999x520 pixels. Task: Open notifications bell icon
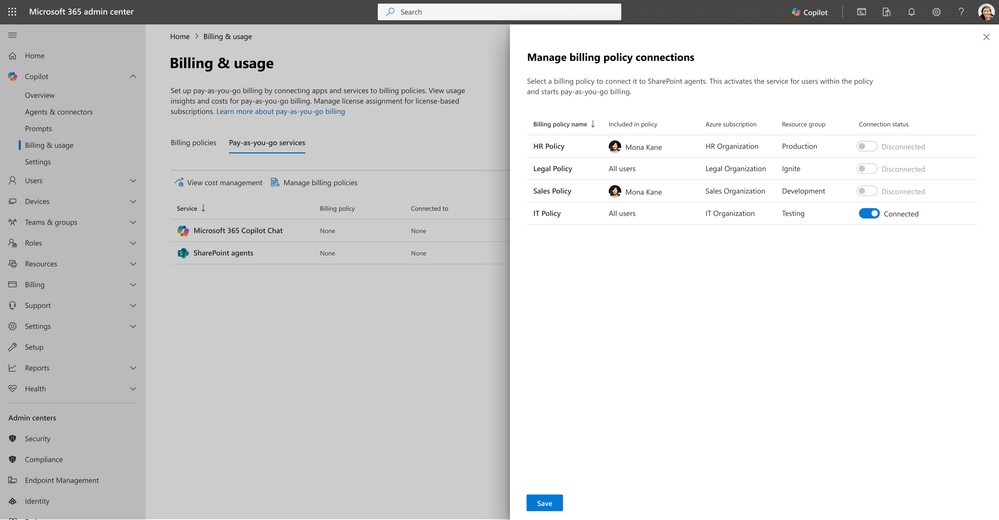[911, 12]
